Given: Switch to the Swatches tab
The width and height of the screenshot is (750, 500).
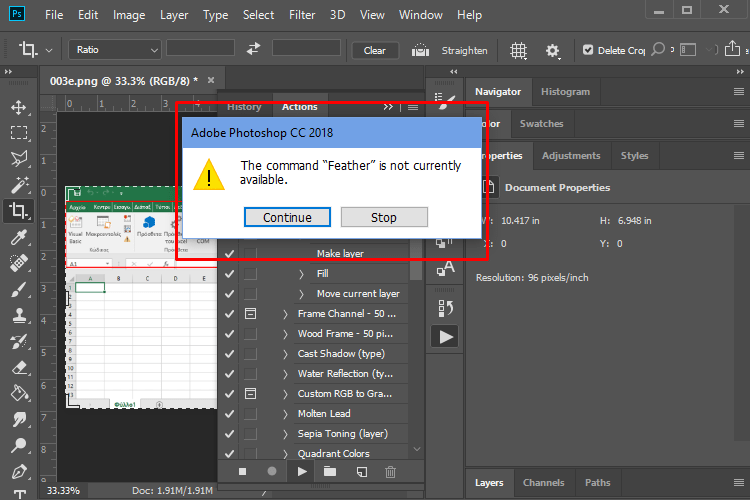Looking at the screenshot, I should pos(541,123).
